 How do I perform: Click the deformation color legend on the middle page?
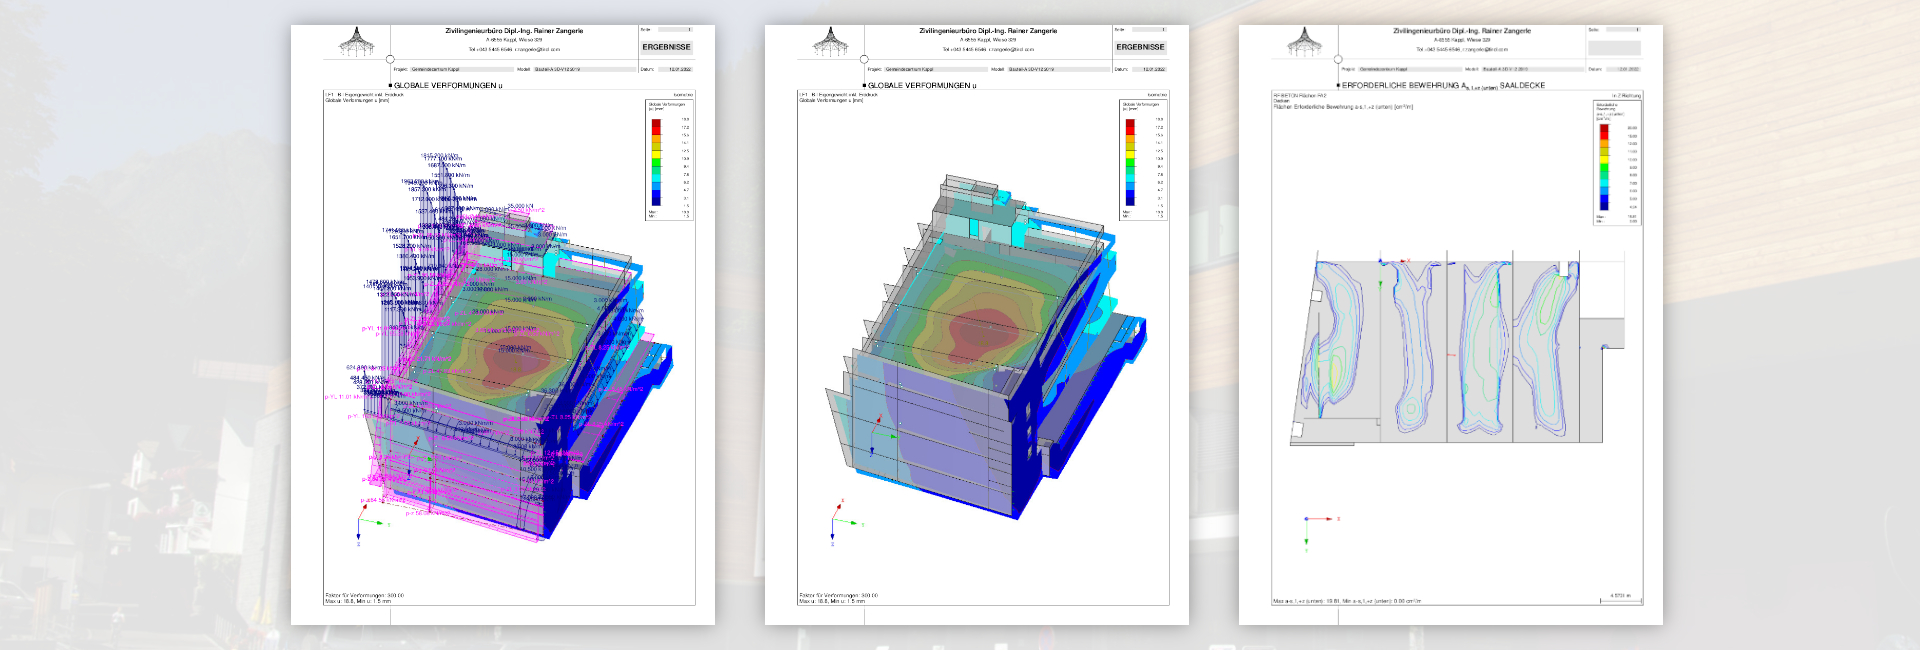(1142, 160)
